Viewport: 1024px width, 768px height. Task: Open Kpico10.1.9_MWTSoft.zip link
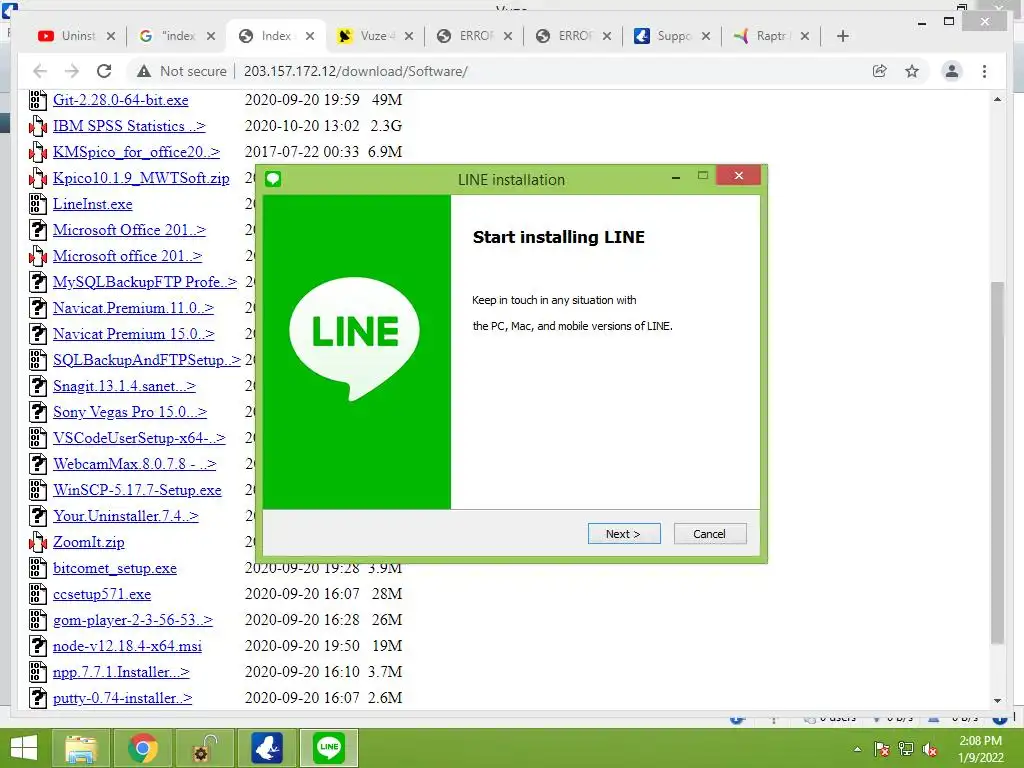(141, 178)
